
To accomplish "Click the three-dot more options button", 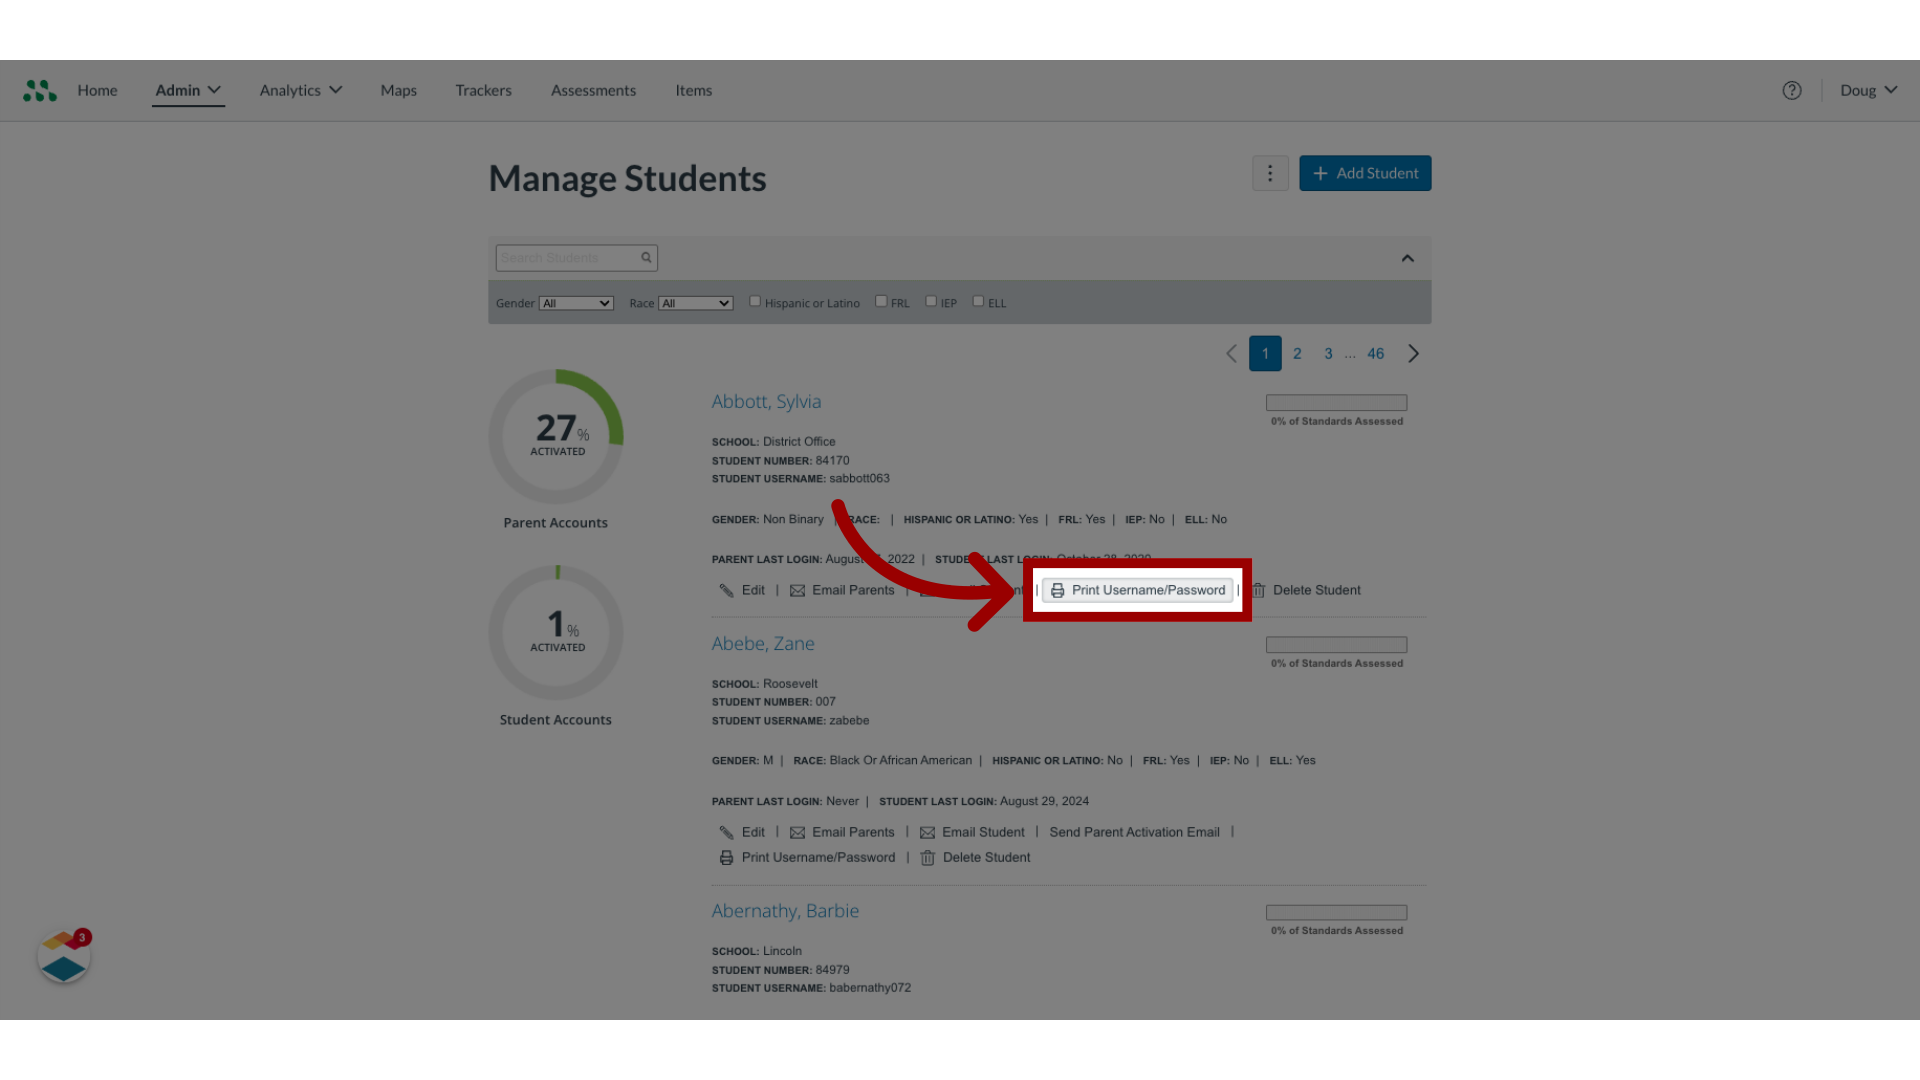I will coord(1270,173).
